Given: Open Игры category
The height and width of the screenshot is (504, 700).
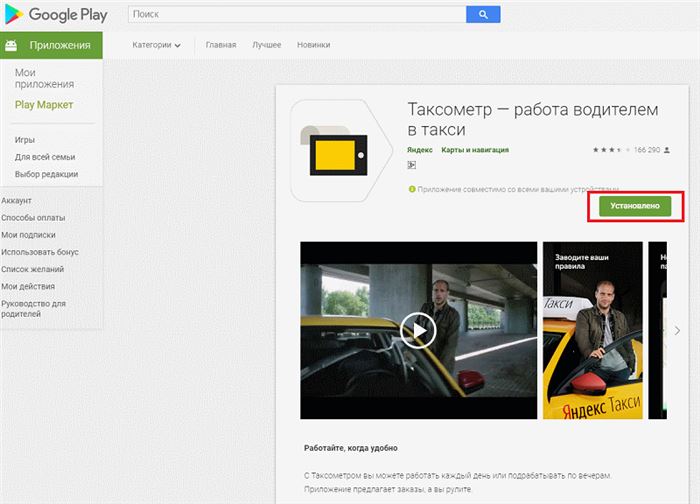Looking at the screenshot, I should point(25,140).
